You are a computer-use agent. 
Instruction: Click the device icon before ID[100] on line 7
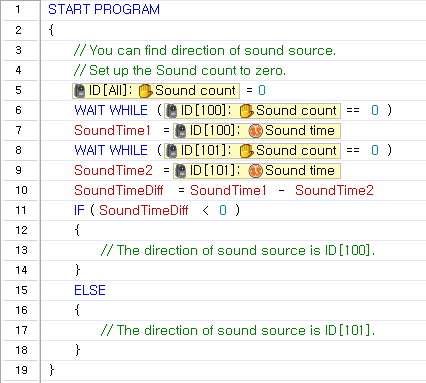(x=180, y=131)
